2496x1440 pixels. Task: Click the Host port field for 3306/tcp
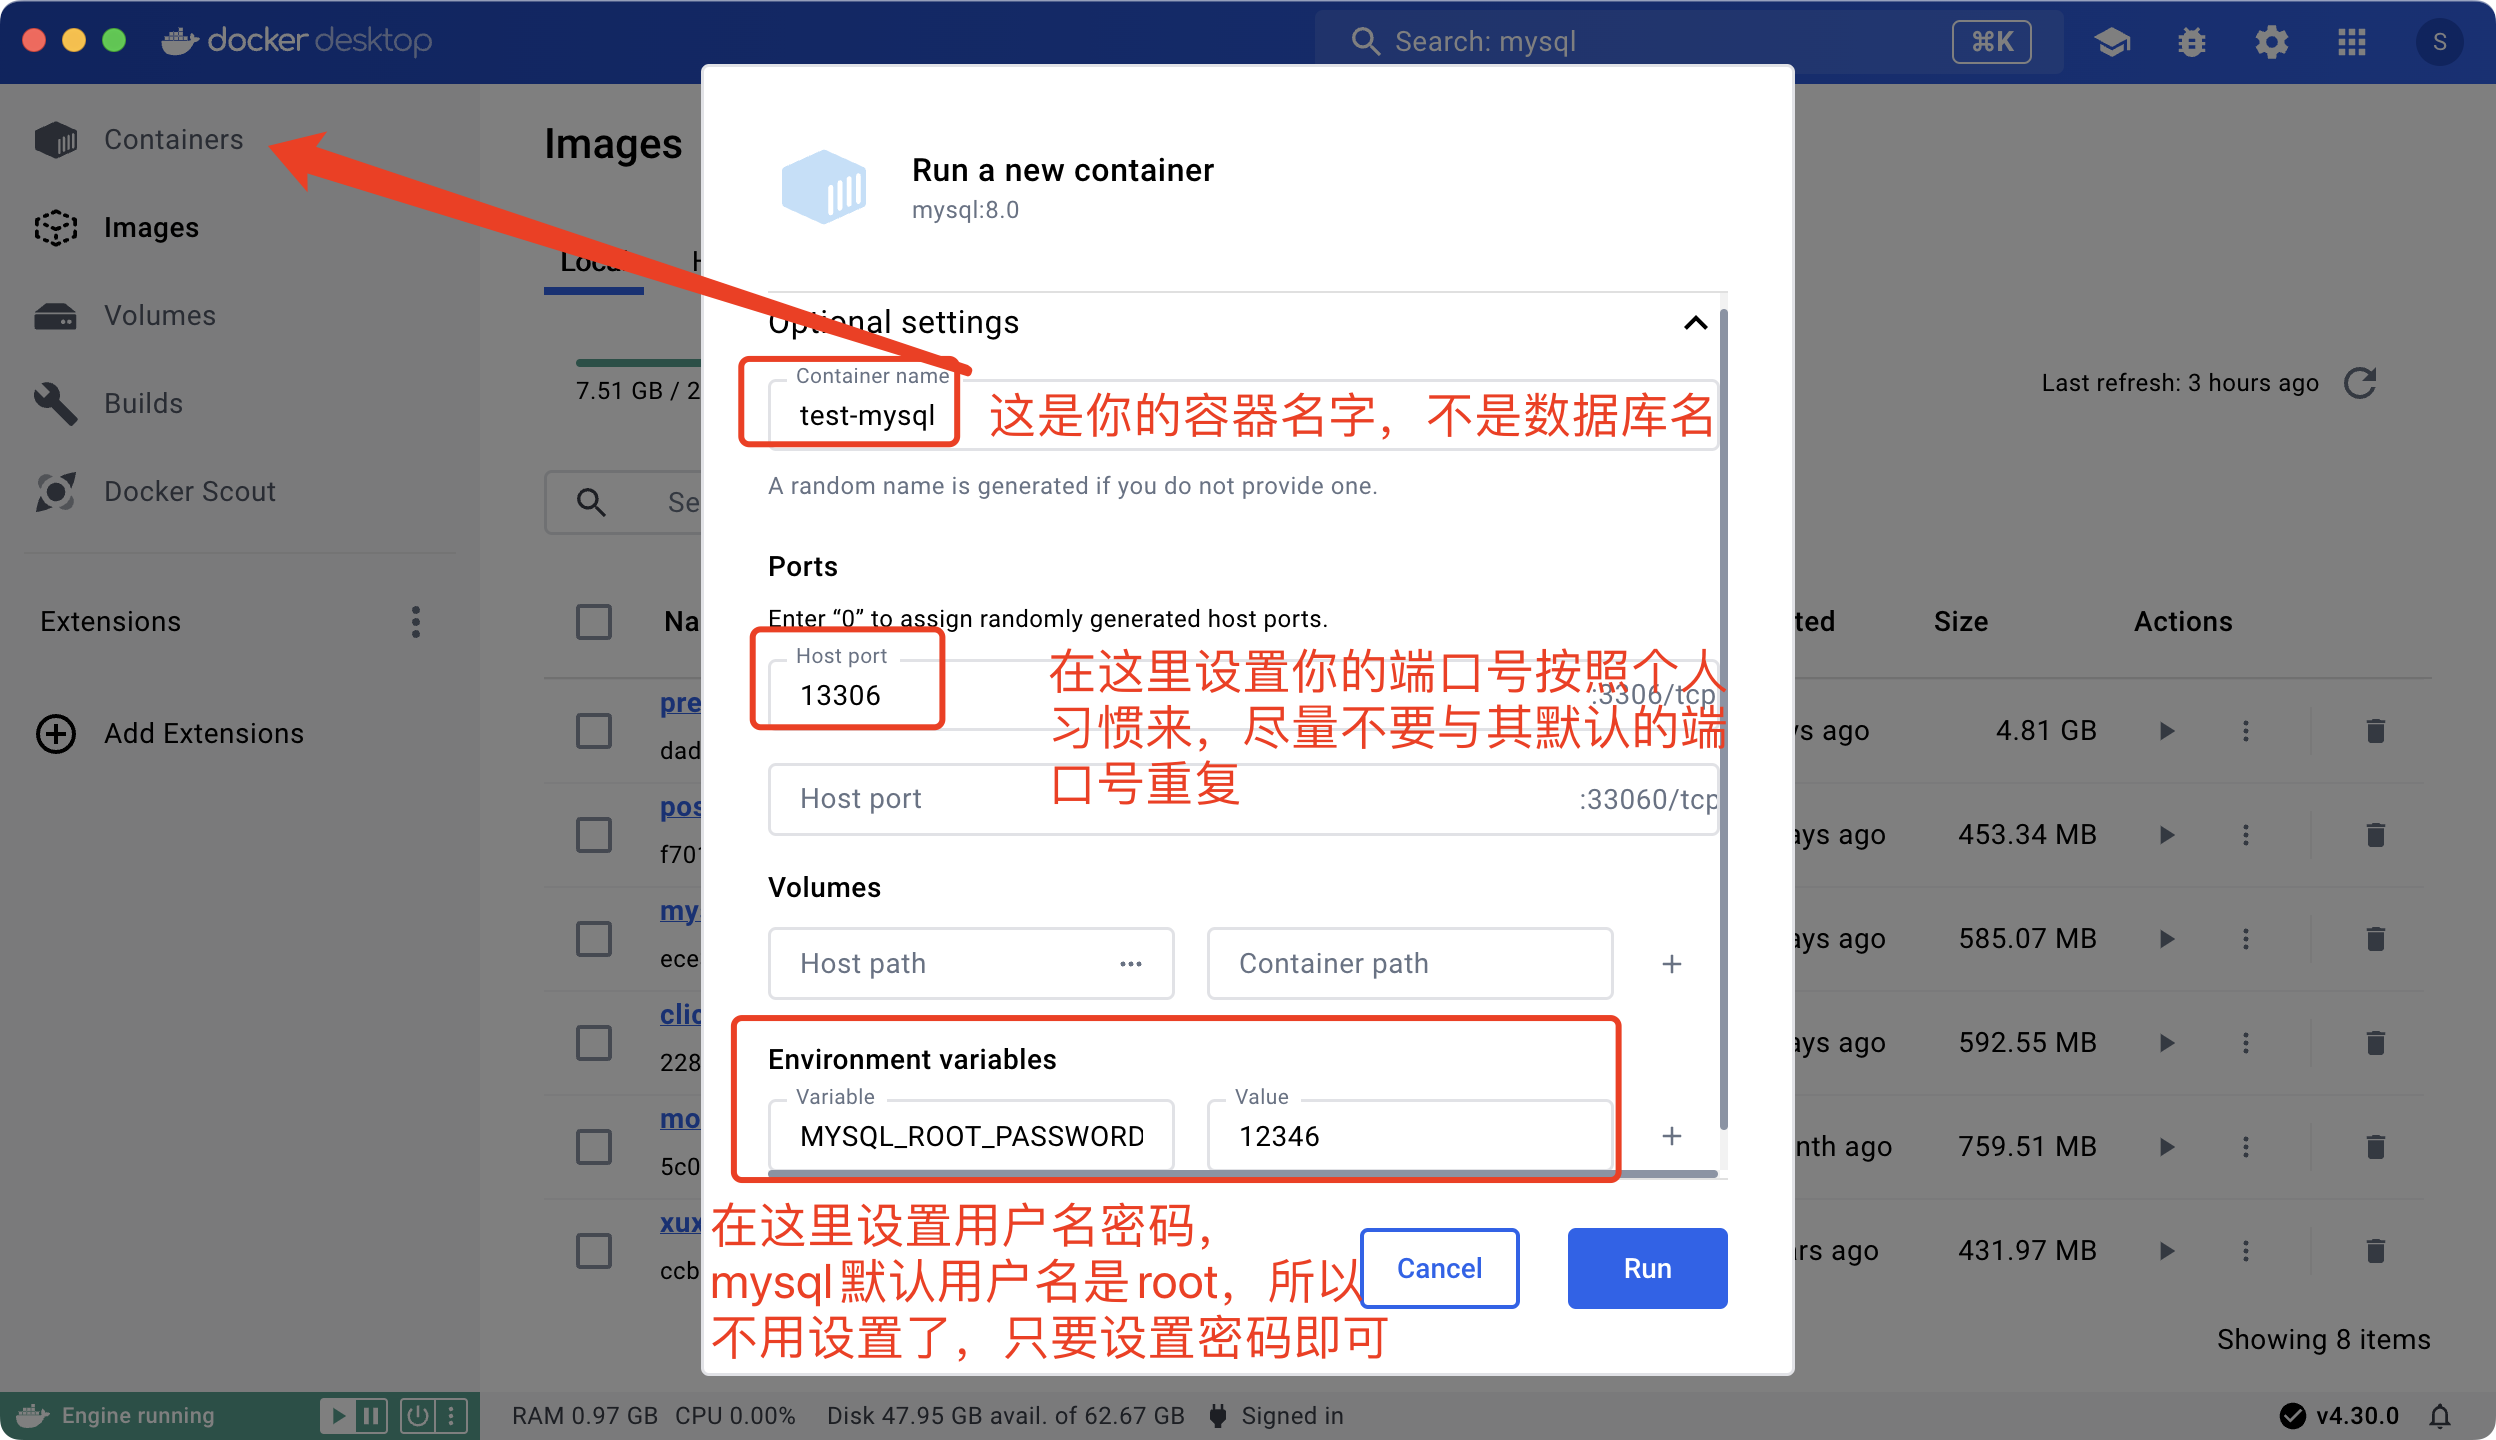tap(1243, 694)
